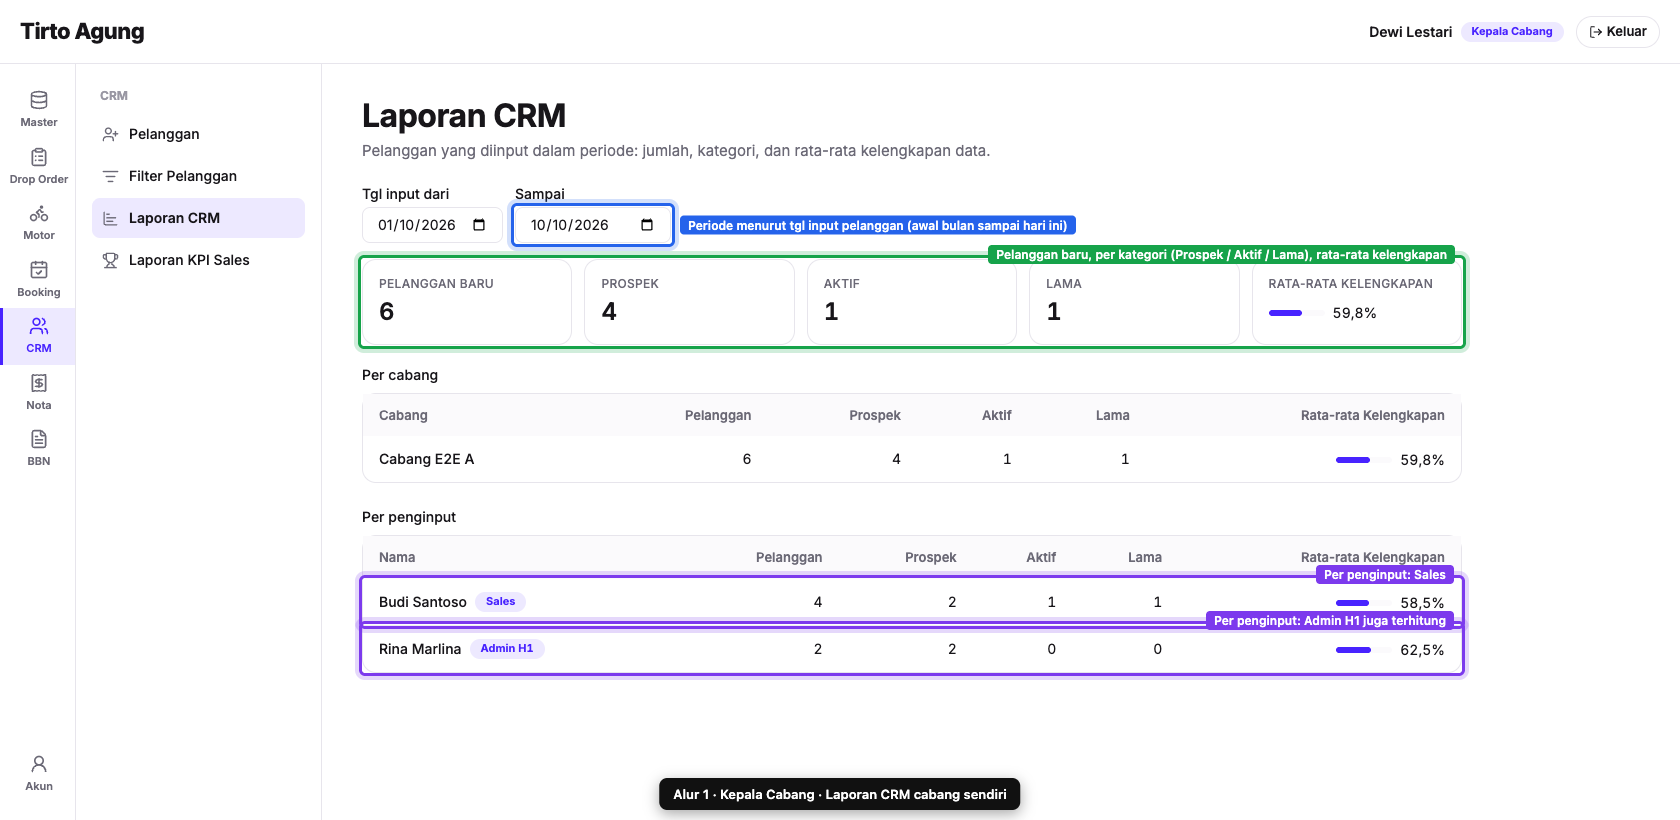Click the Lama summary card
1680x820 pixels.
(x=1134, y=302)
